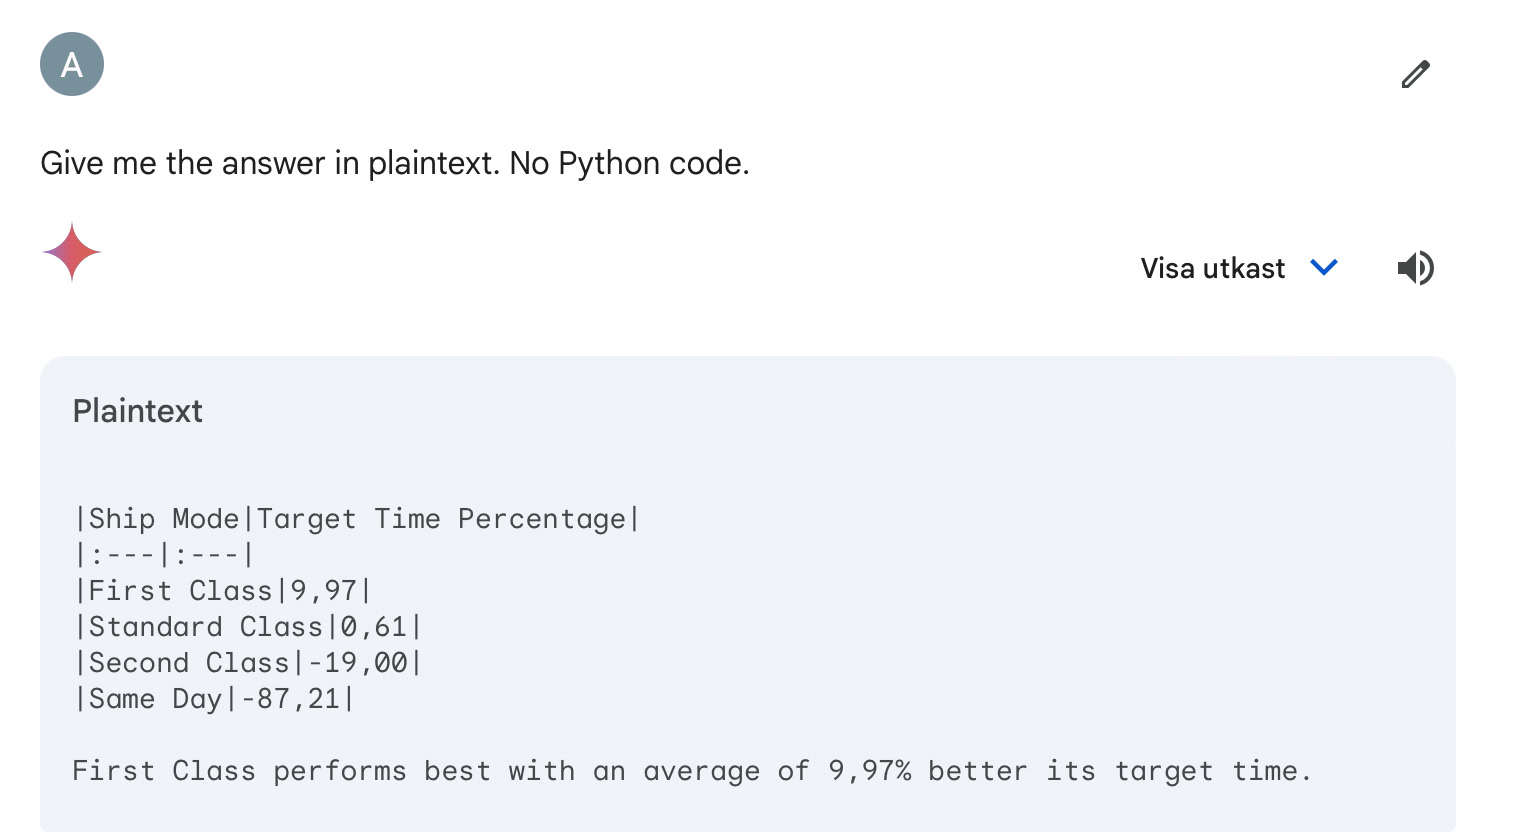Click the pencil edit prompt icon
Screen dimensions: 1520x836
(x=1415, y=74)
